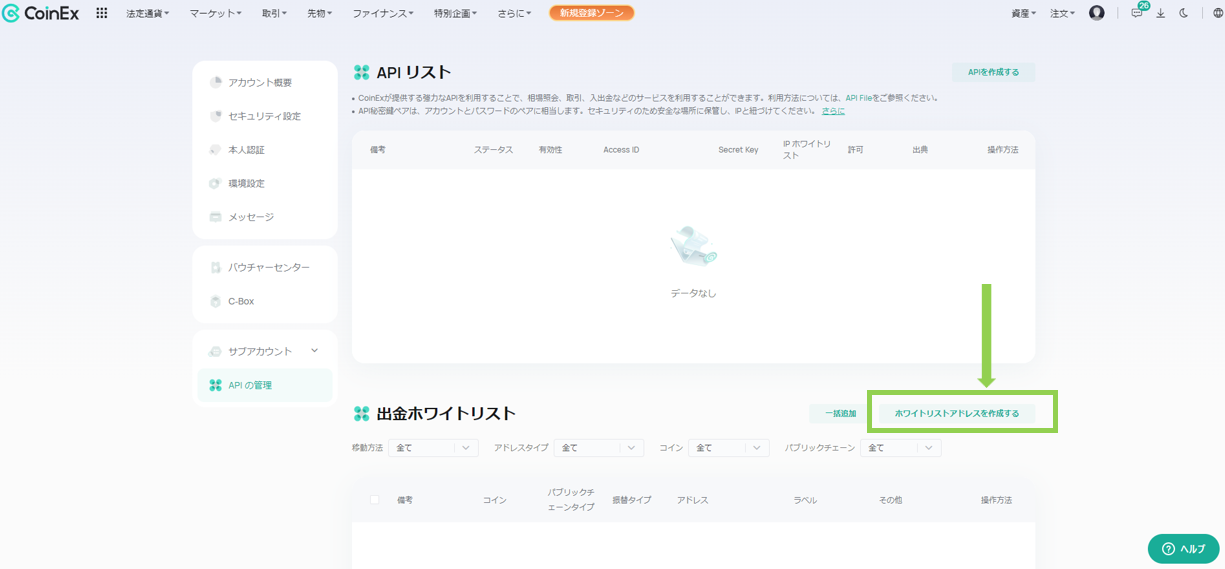This screenshot has height=569, width=1225.
Task: Open the パブリックチェーン filter dropdown
Action: click(x=900, y=448)
